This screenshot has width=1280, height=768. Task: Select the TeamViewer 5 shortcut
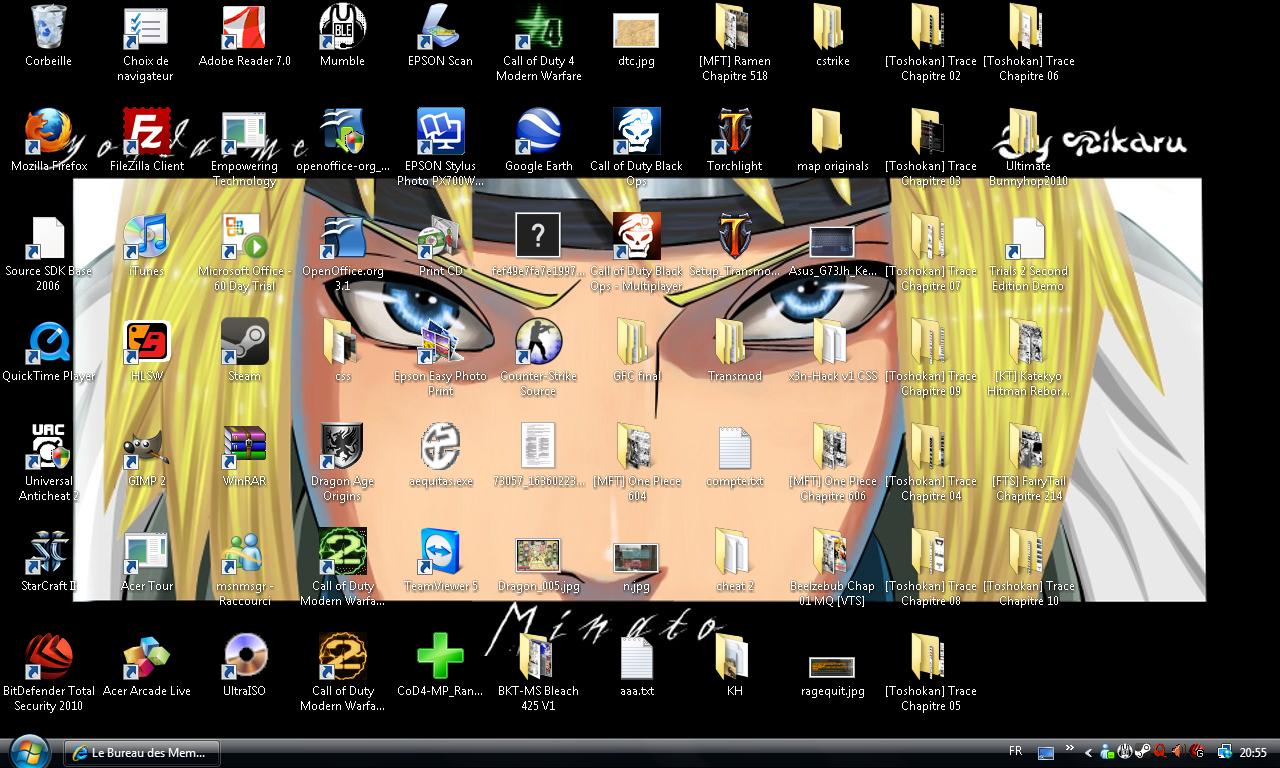coord(440,552)
